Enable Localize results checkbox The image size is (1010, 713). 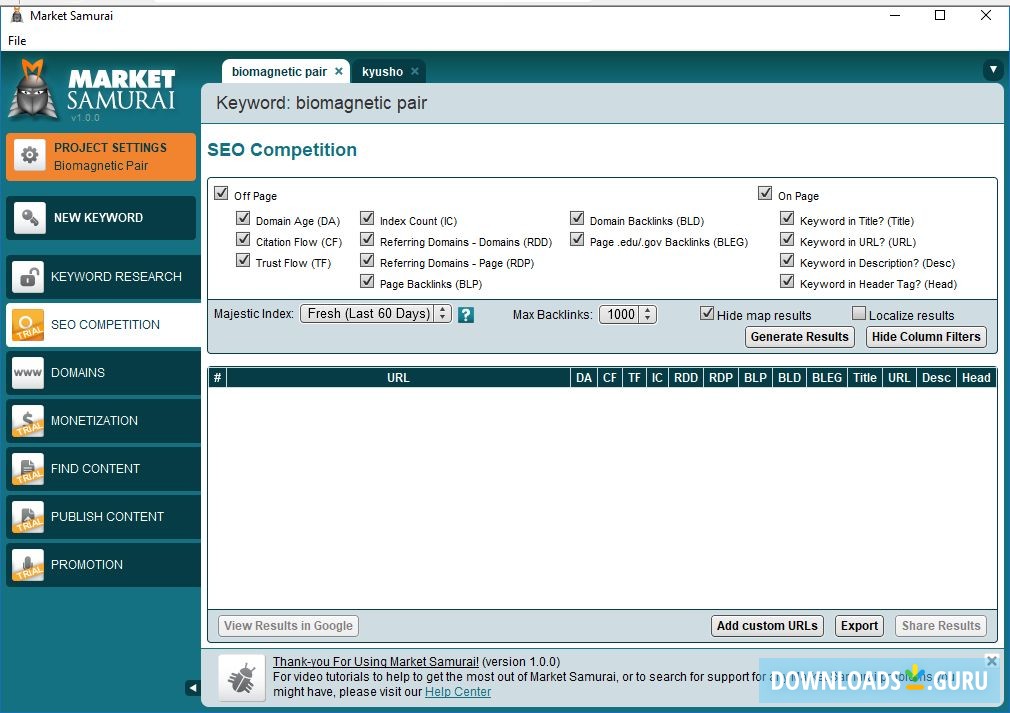859,313
